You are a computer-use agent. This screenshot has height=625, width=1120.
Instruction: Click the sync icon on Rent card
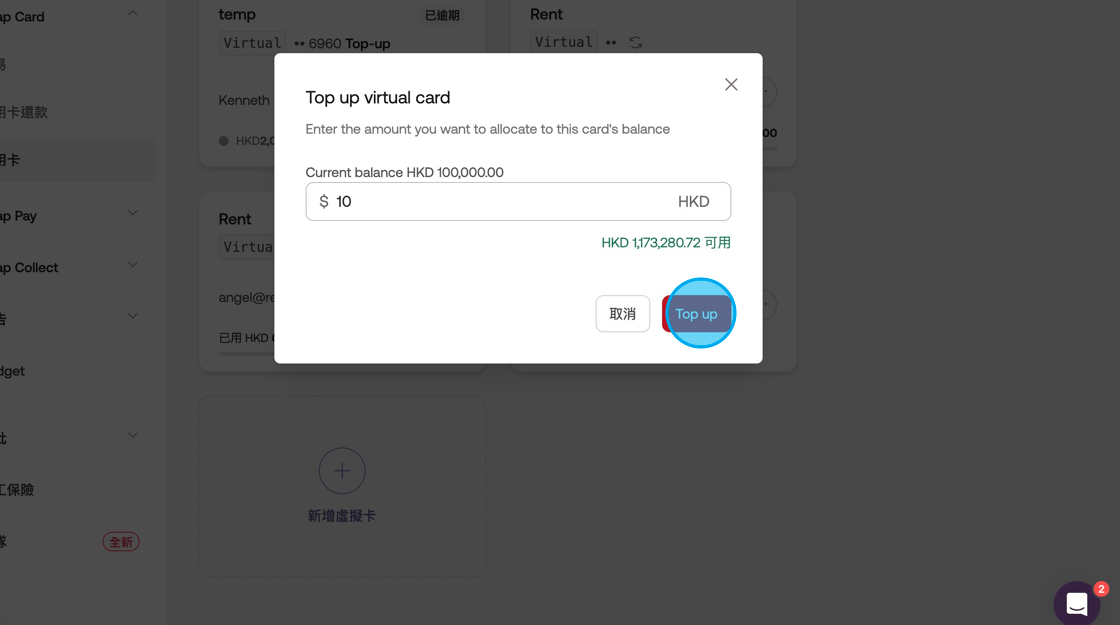[x=635, y=42]
